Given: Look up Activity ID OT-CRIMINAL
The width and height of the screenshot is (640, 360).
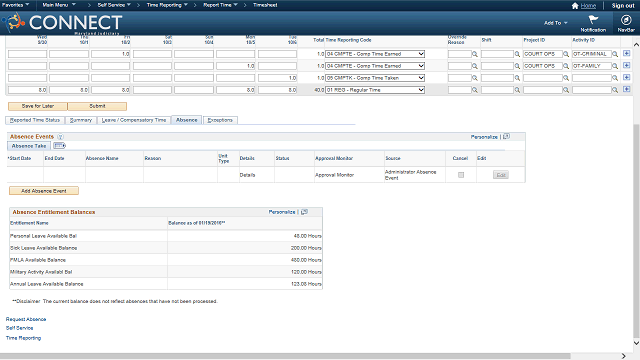Looking at the screenshot, I should pos(615,54).
